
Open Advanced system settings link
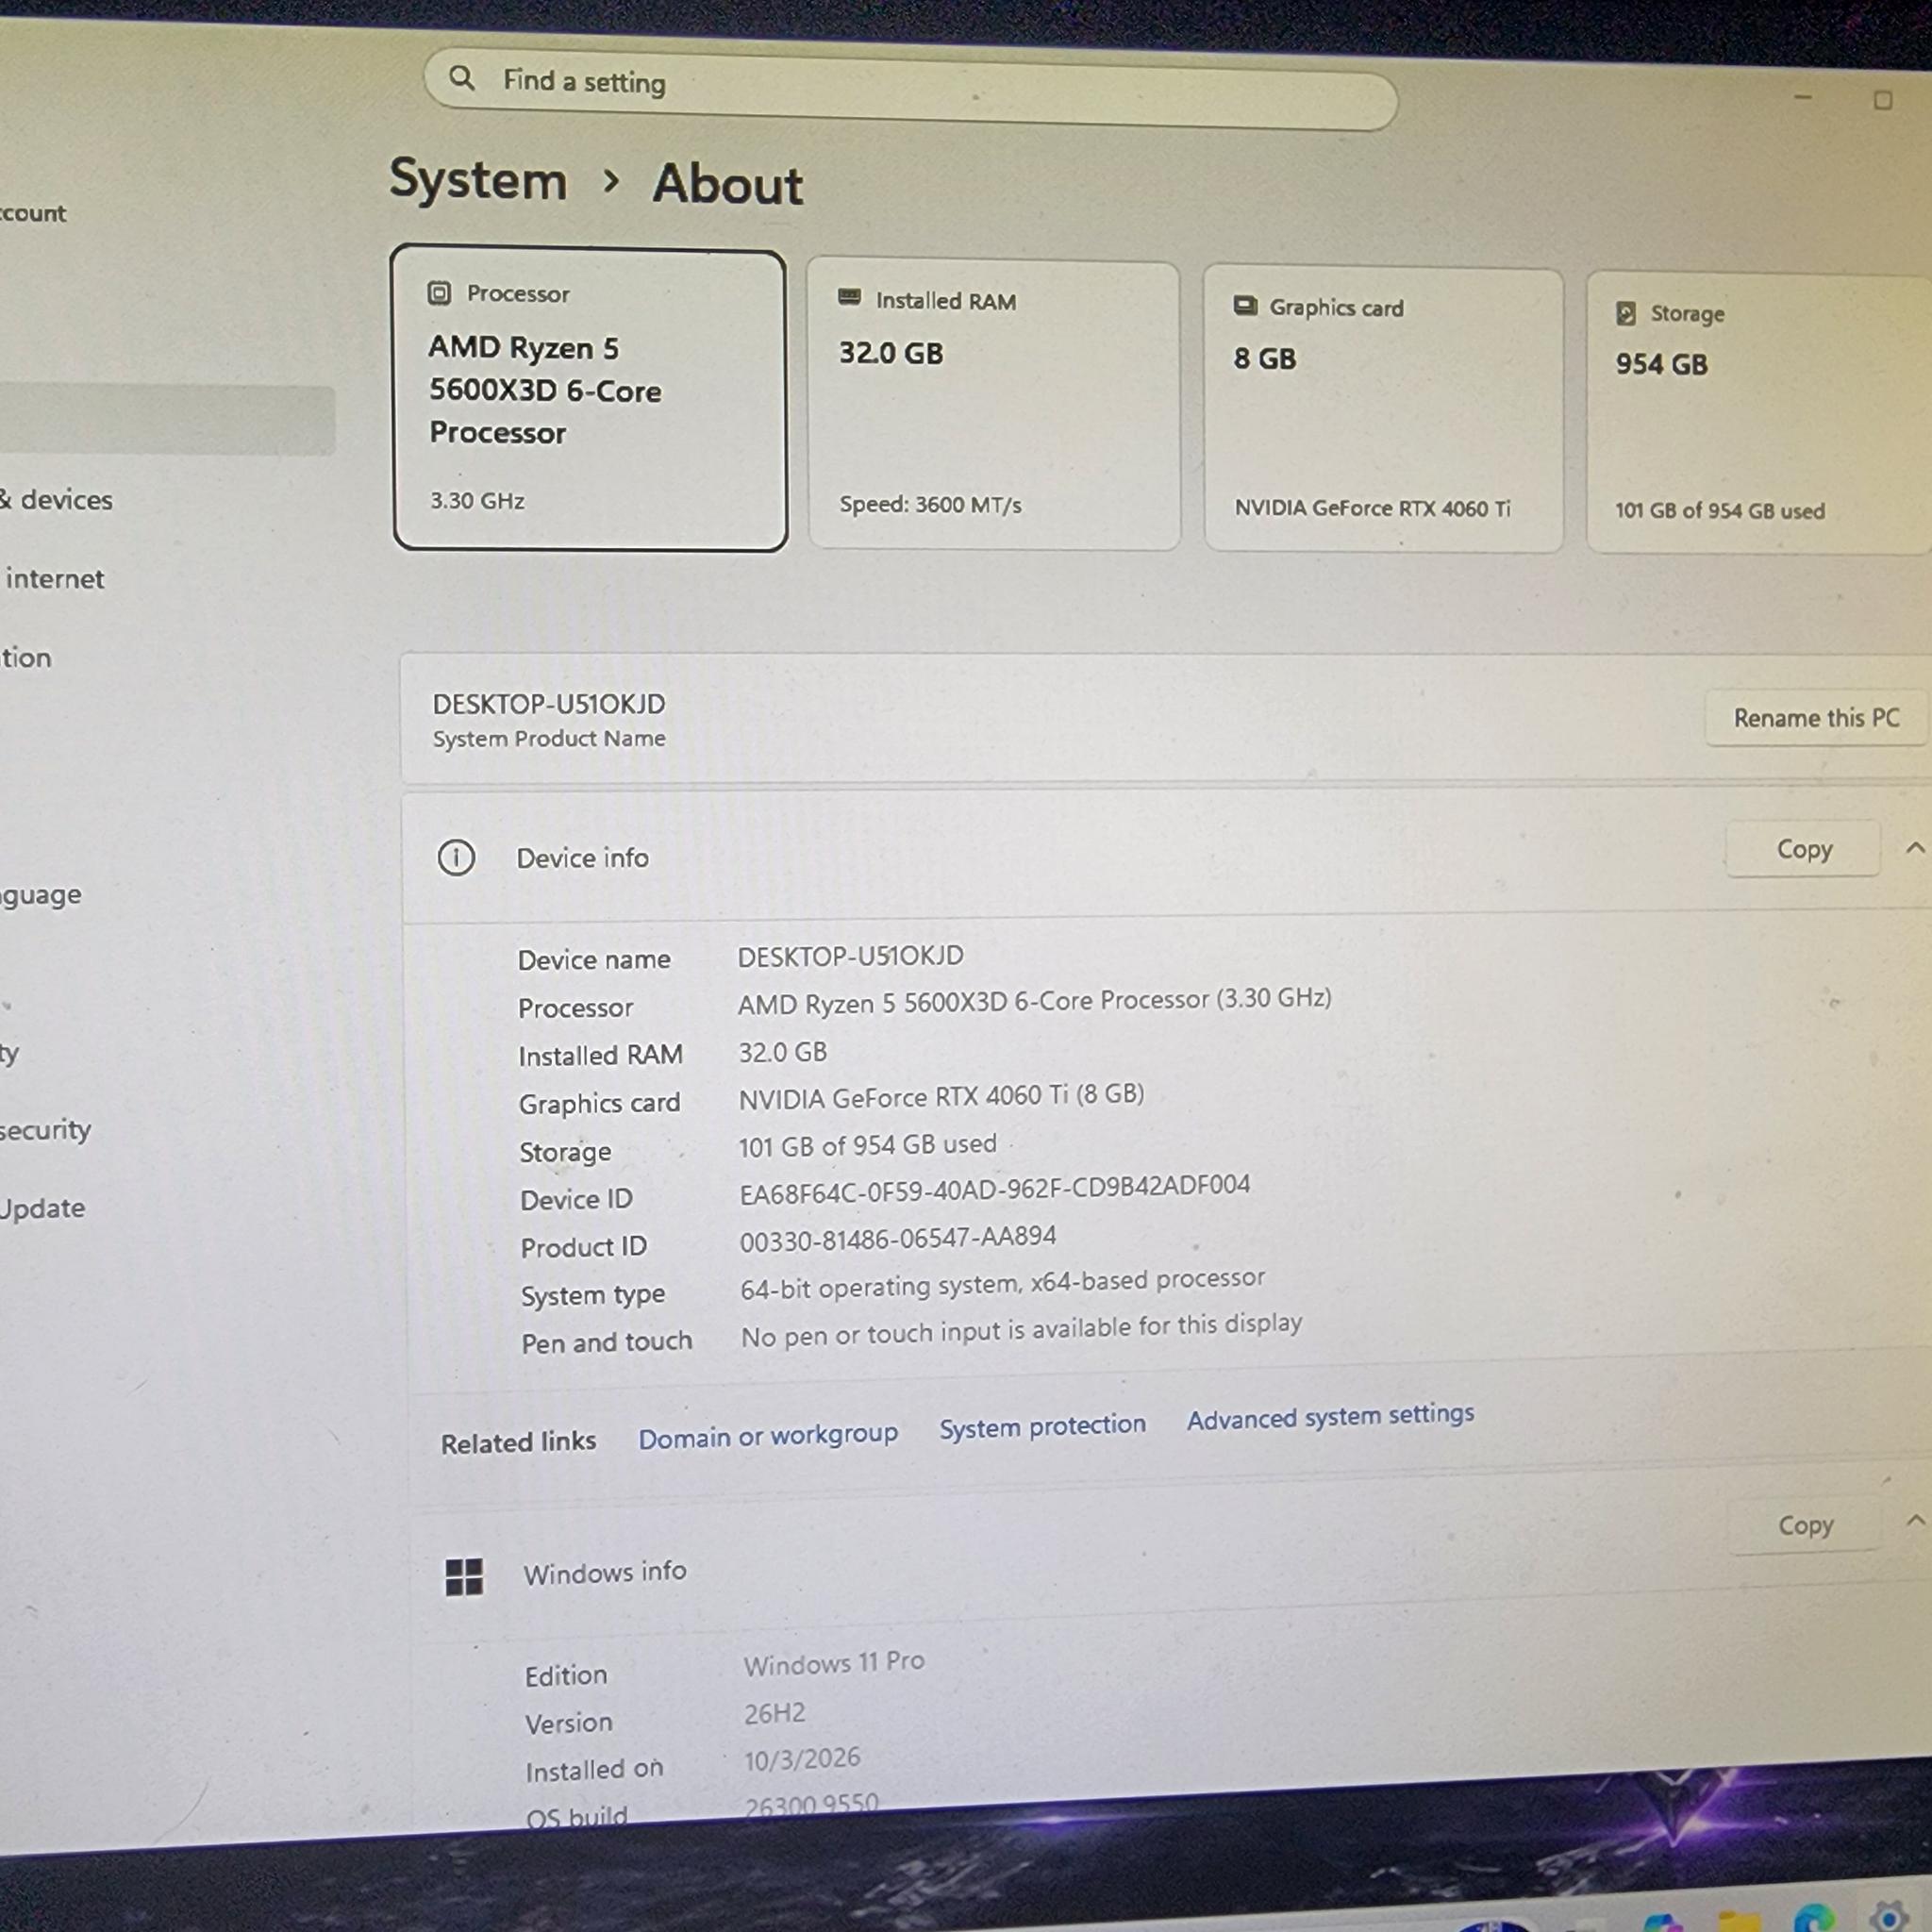(x=1330, y=1416)
